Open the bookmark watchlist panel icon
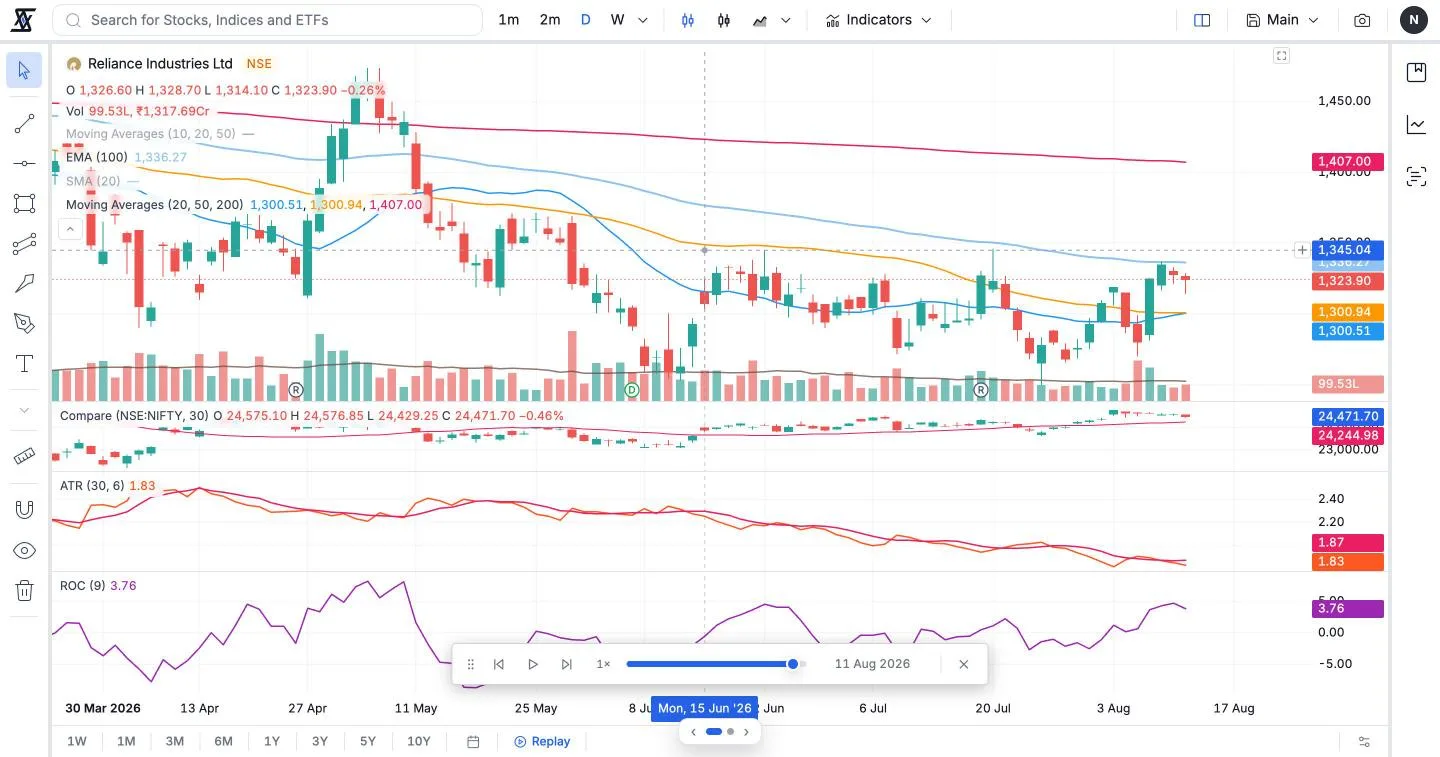The image size is (1440, 757). click(x=1416, y=72)
